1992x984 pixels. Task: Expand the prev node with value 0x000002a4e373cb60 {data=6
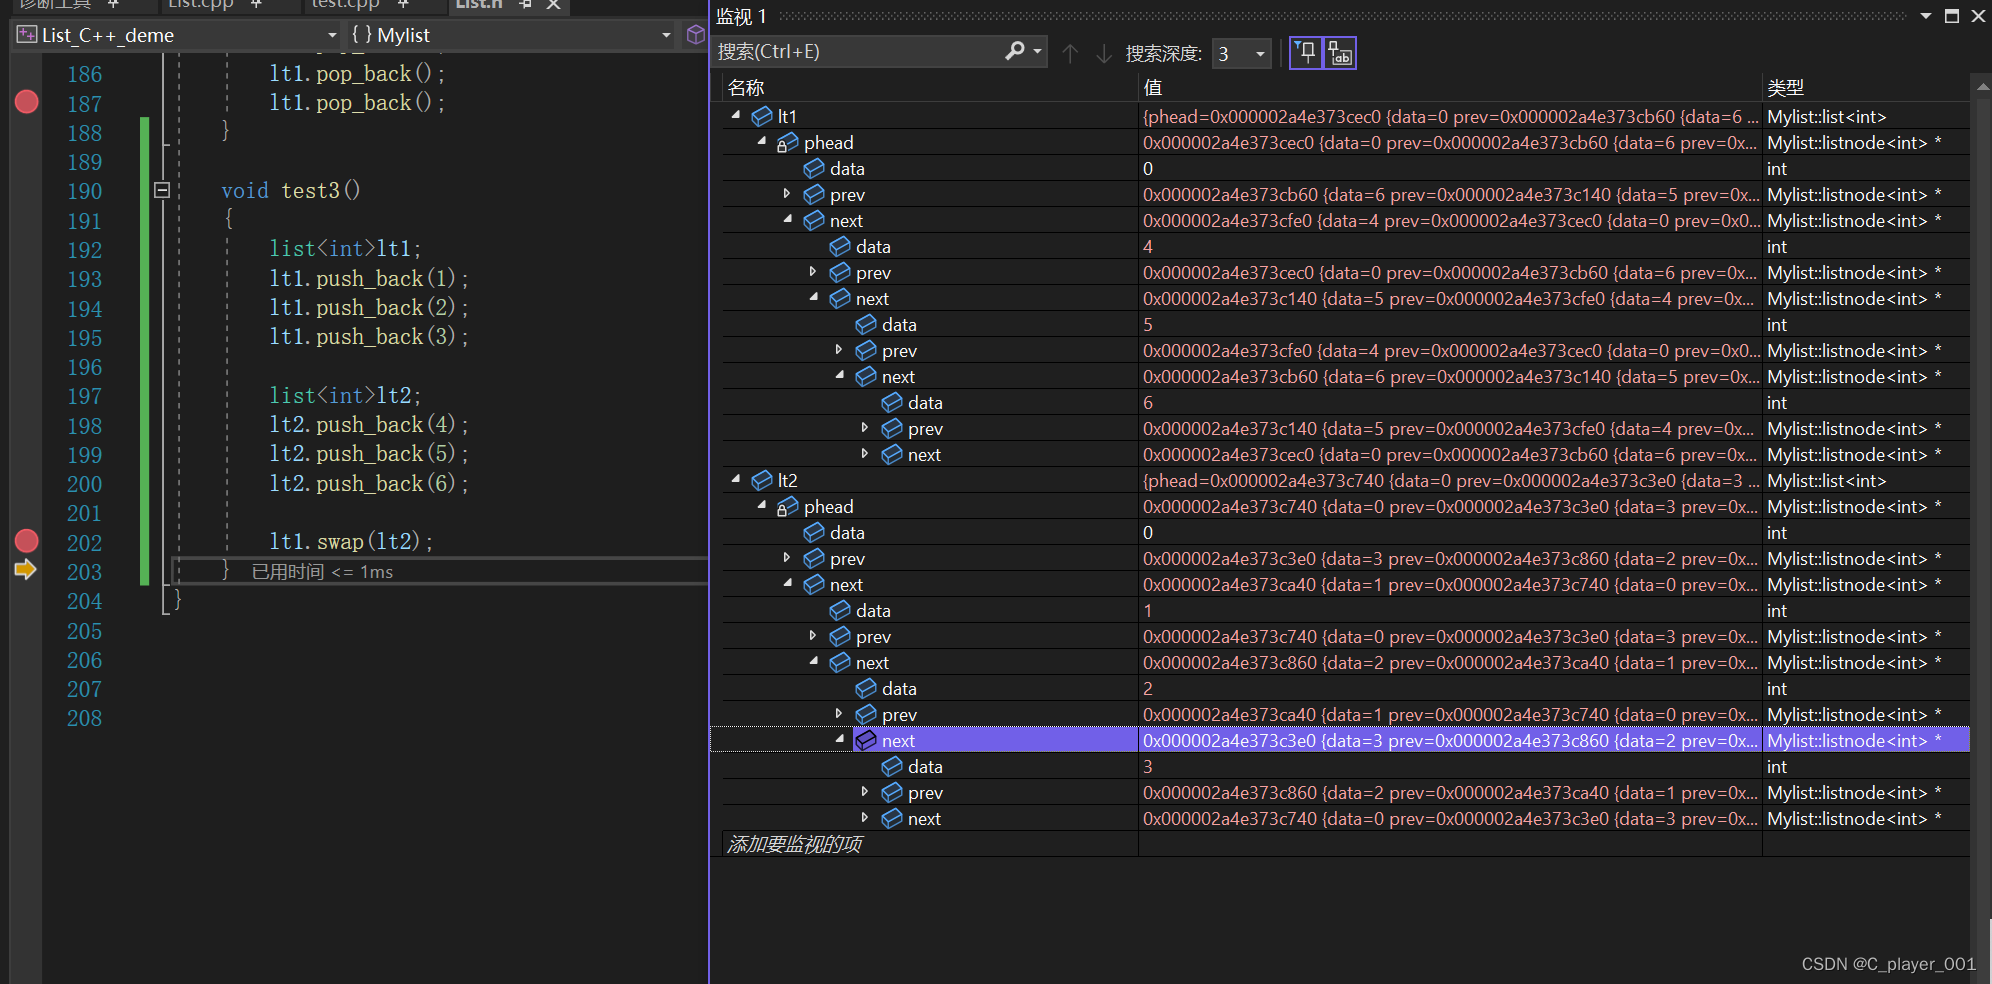787,194
